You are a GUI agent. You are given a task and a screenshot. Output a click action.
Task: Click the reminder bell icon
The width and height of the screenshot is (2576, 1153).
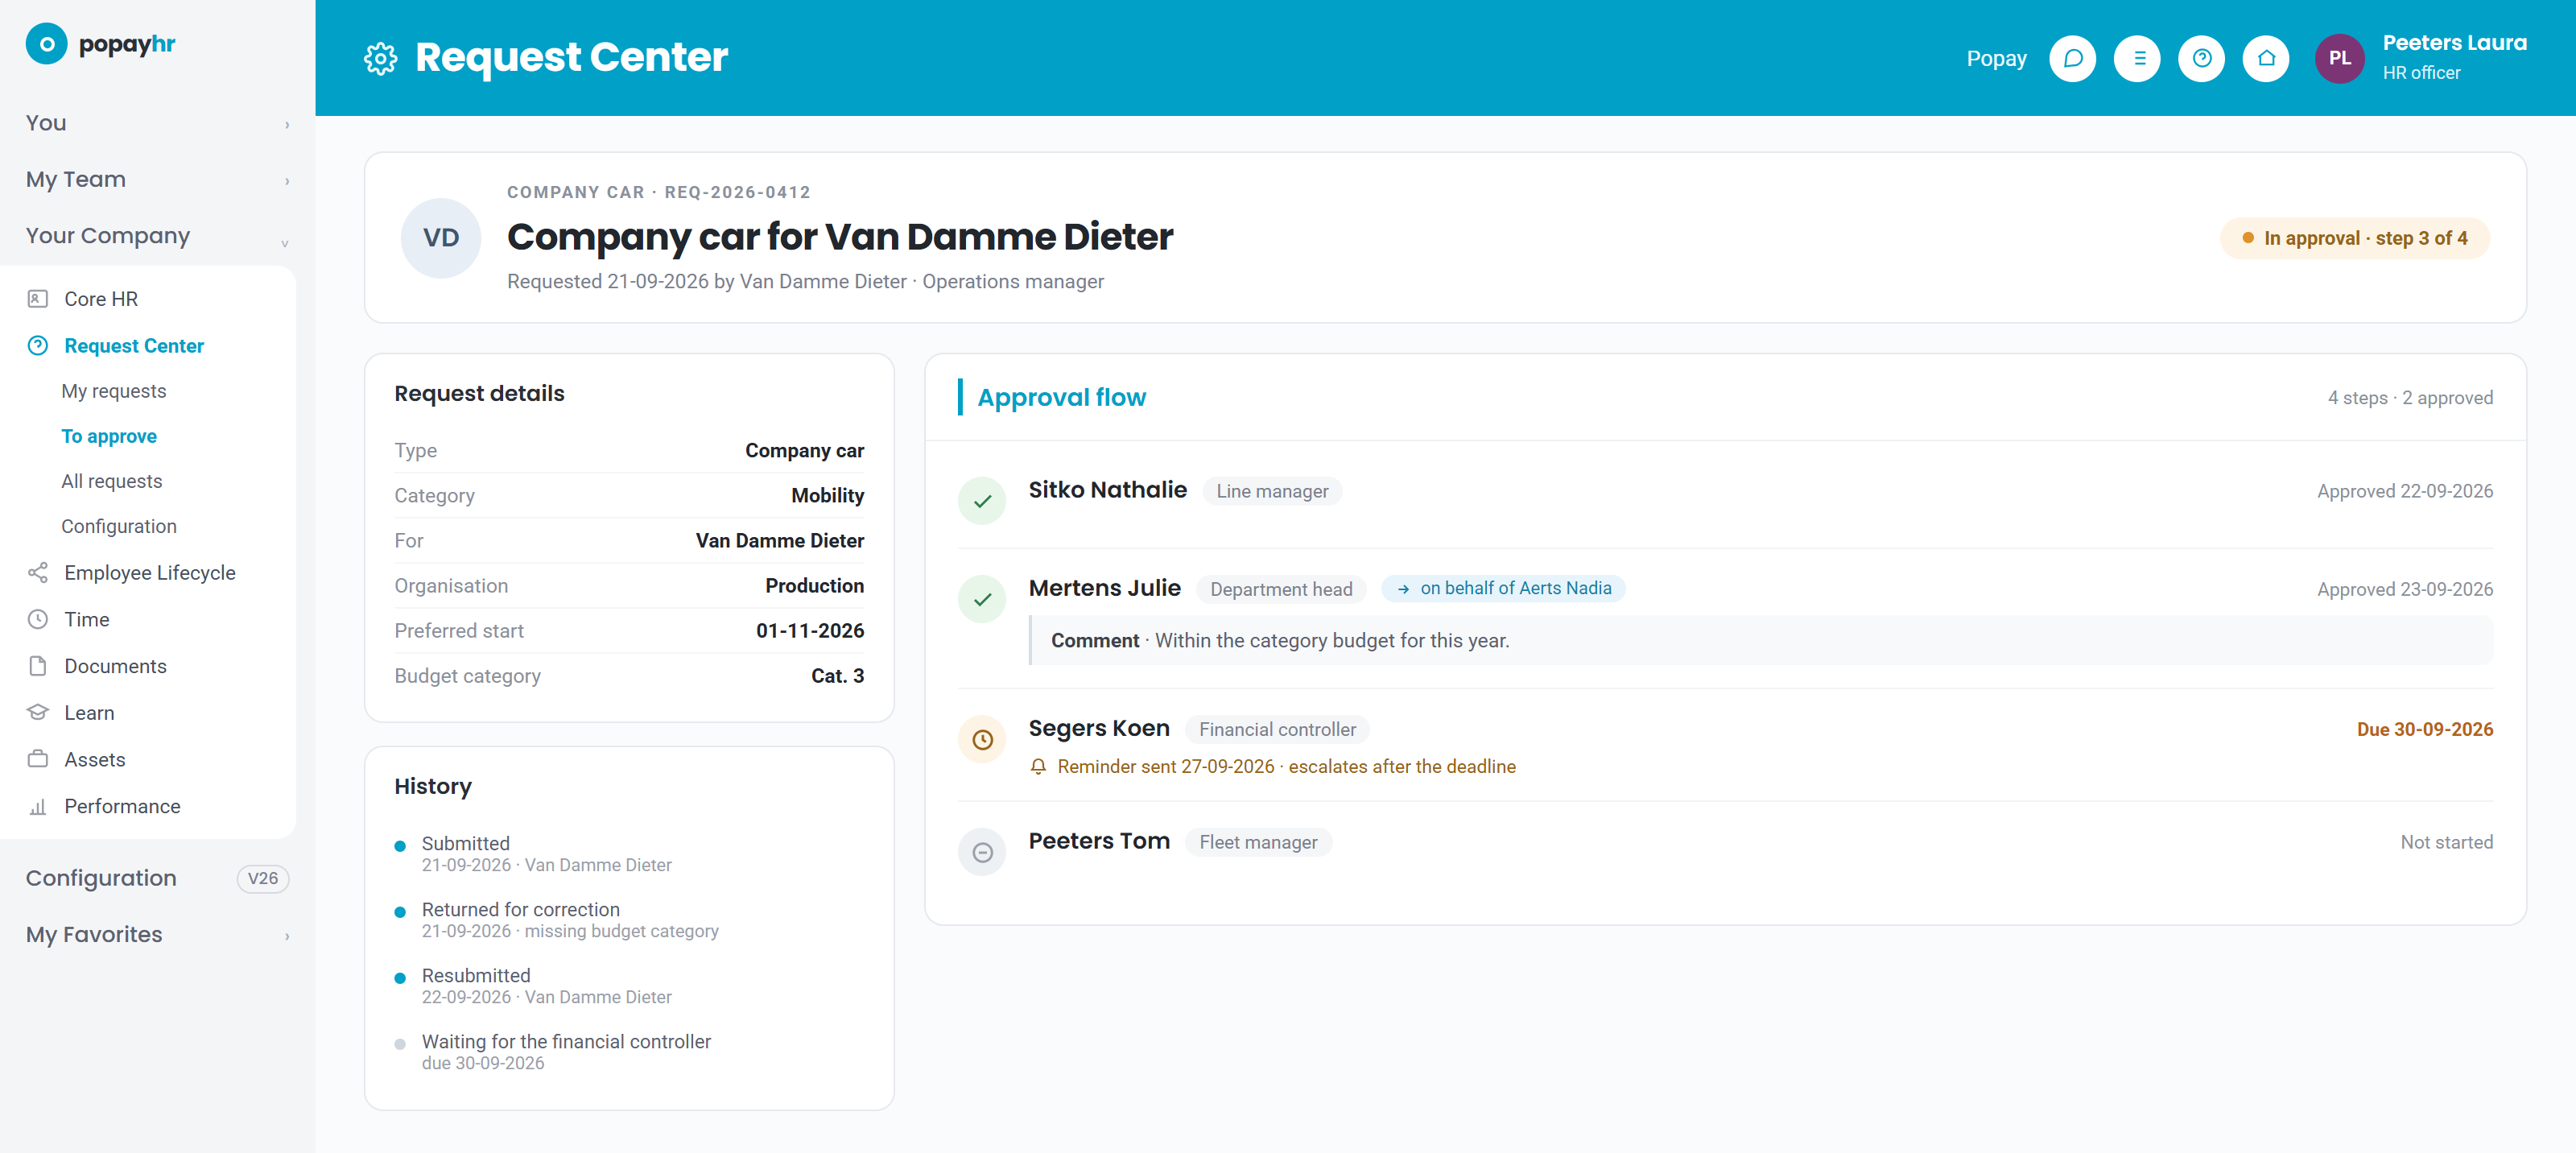coord(1038,767)
